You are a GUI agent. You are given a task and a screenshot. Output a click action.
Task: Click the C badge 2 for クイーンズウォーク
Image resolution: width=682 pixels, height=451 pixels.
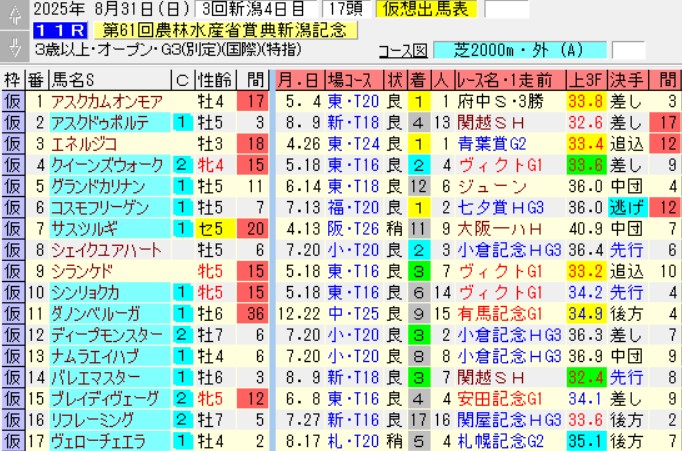[x=182, y=165]
